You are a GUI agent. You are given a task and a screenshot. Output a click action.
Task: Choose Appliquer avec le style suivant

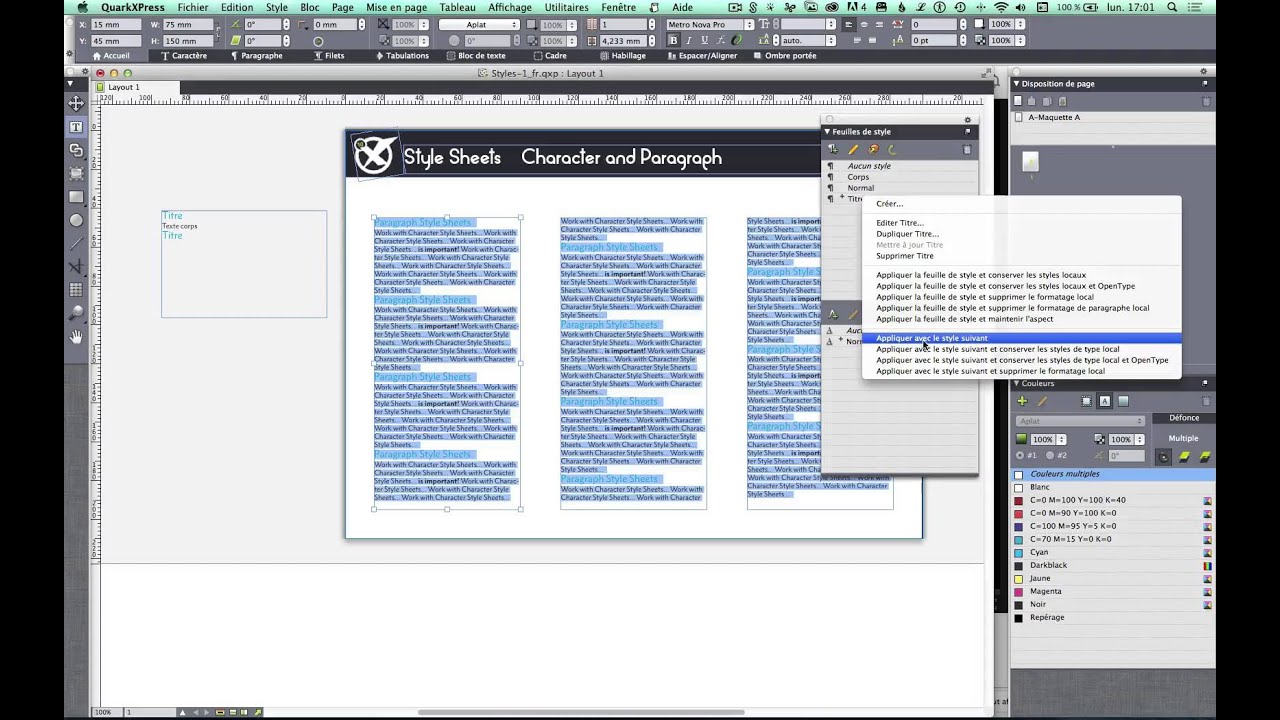[1021, 338]
